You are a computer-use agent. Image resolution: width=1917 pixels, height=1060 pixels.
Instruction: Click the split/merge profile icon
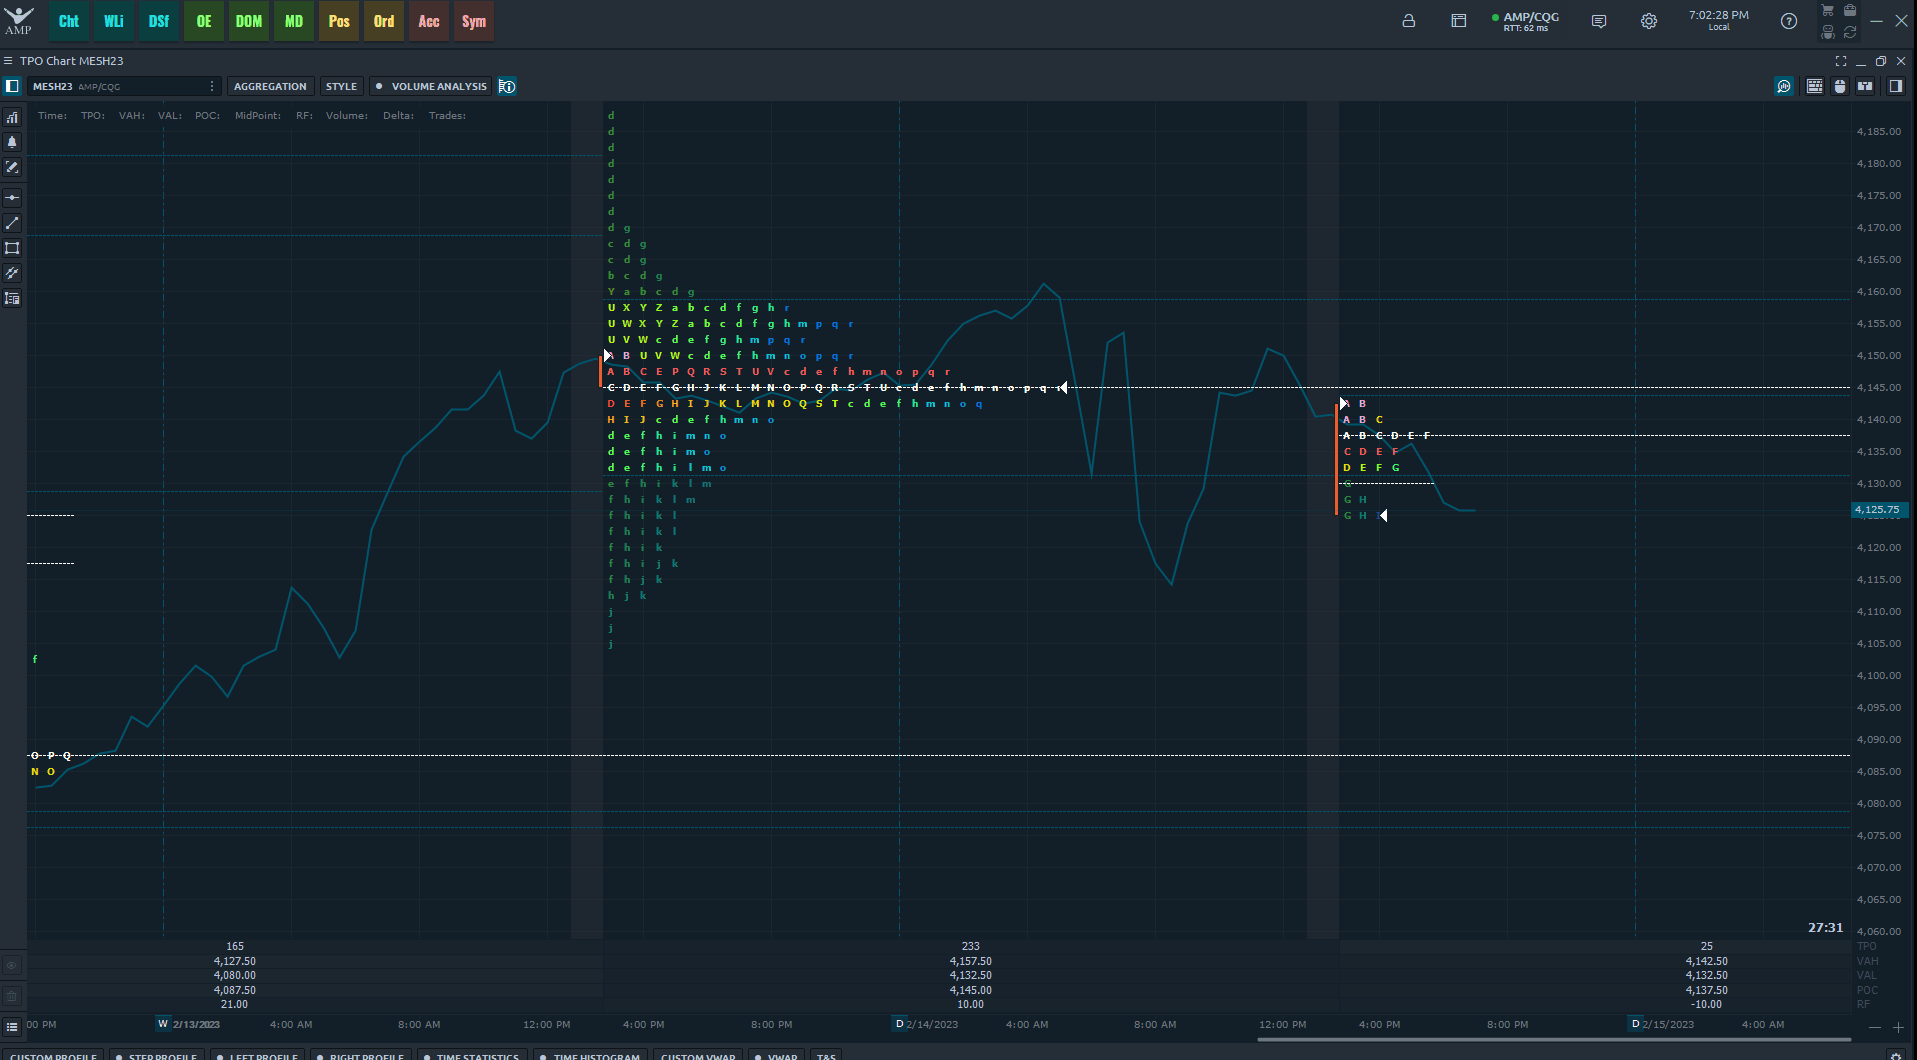click(1865, 86)
